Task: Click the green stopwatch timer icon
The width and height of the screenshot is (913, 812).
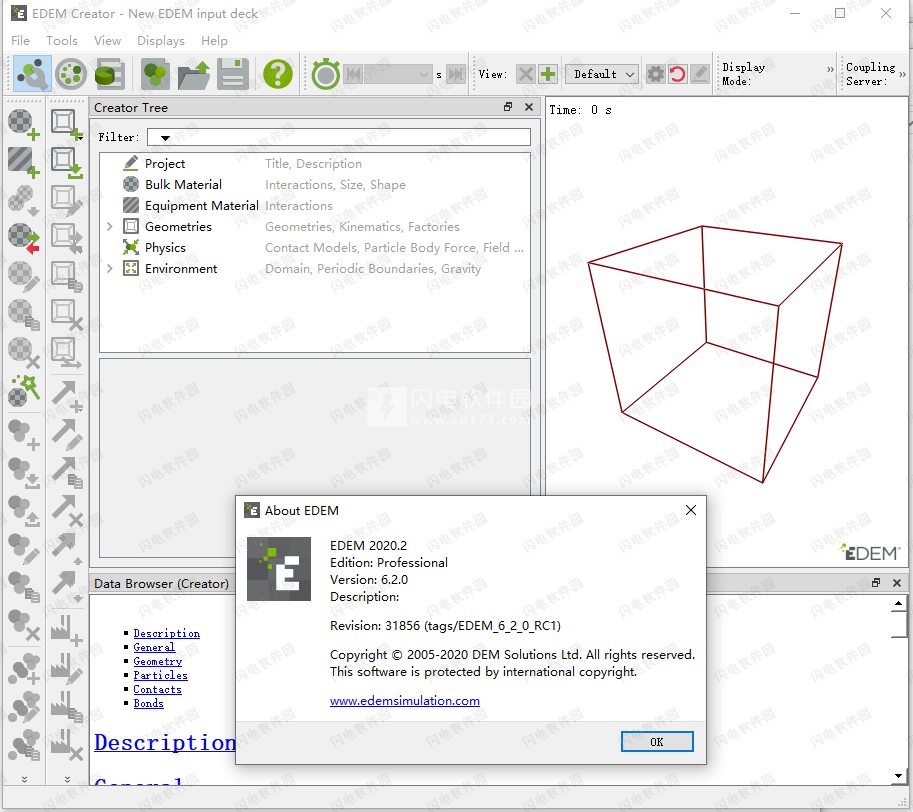Action: pyautogui.click(x=325, y=74)
